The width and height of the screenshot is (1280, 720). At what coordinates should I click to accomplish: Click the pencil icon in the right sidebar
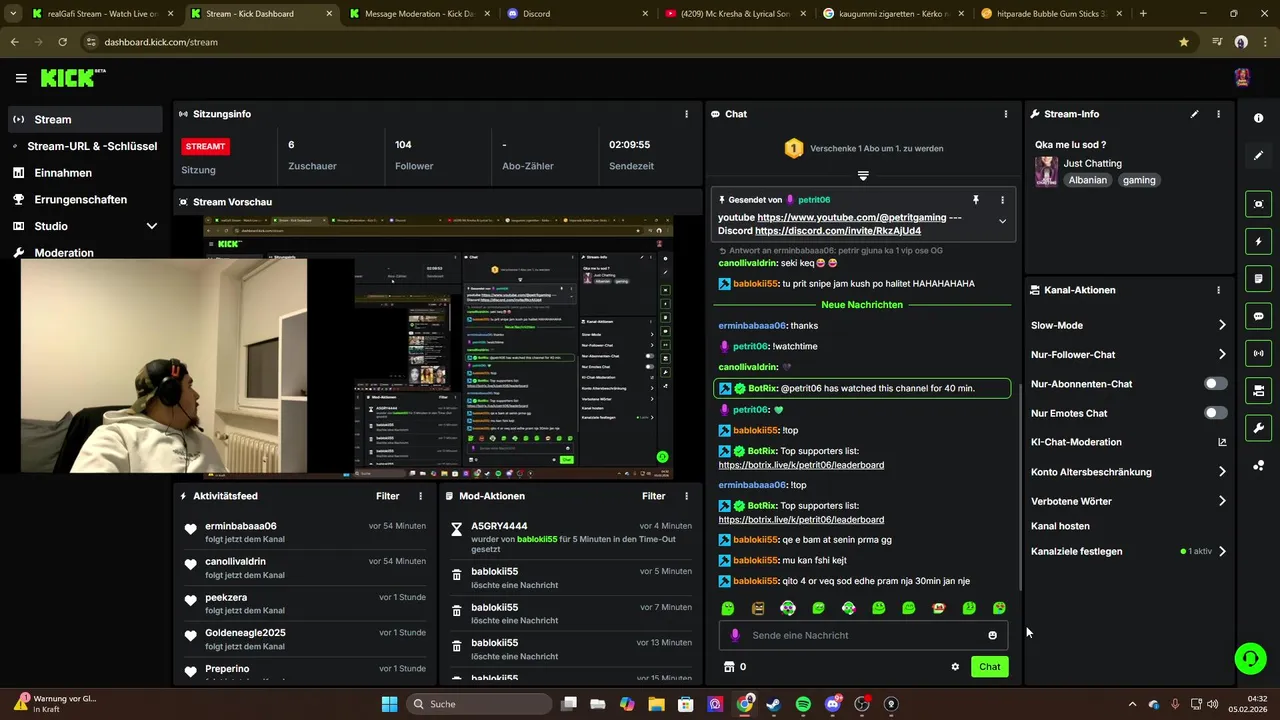point(1258,155)
